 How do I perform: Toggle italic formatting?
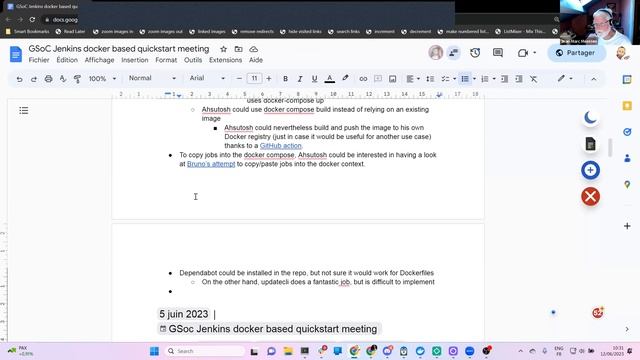click(300, 79)
